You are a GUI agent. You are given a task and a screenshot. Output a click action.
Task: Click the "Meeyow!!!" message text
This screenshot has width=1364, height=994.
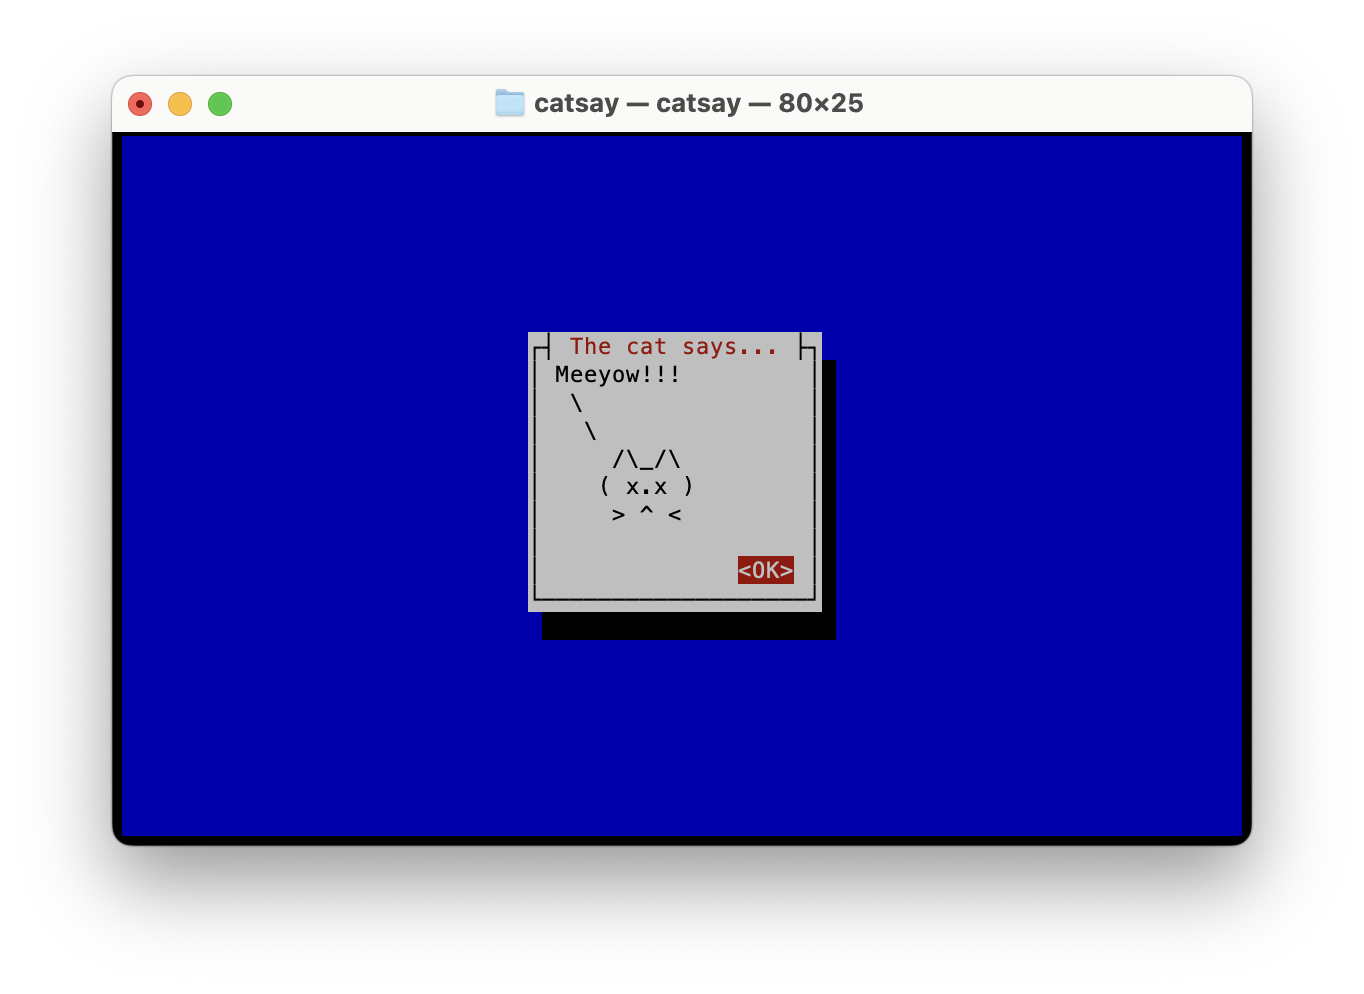(618, 375)
